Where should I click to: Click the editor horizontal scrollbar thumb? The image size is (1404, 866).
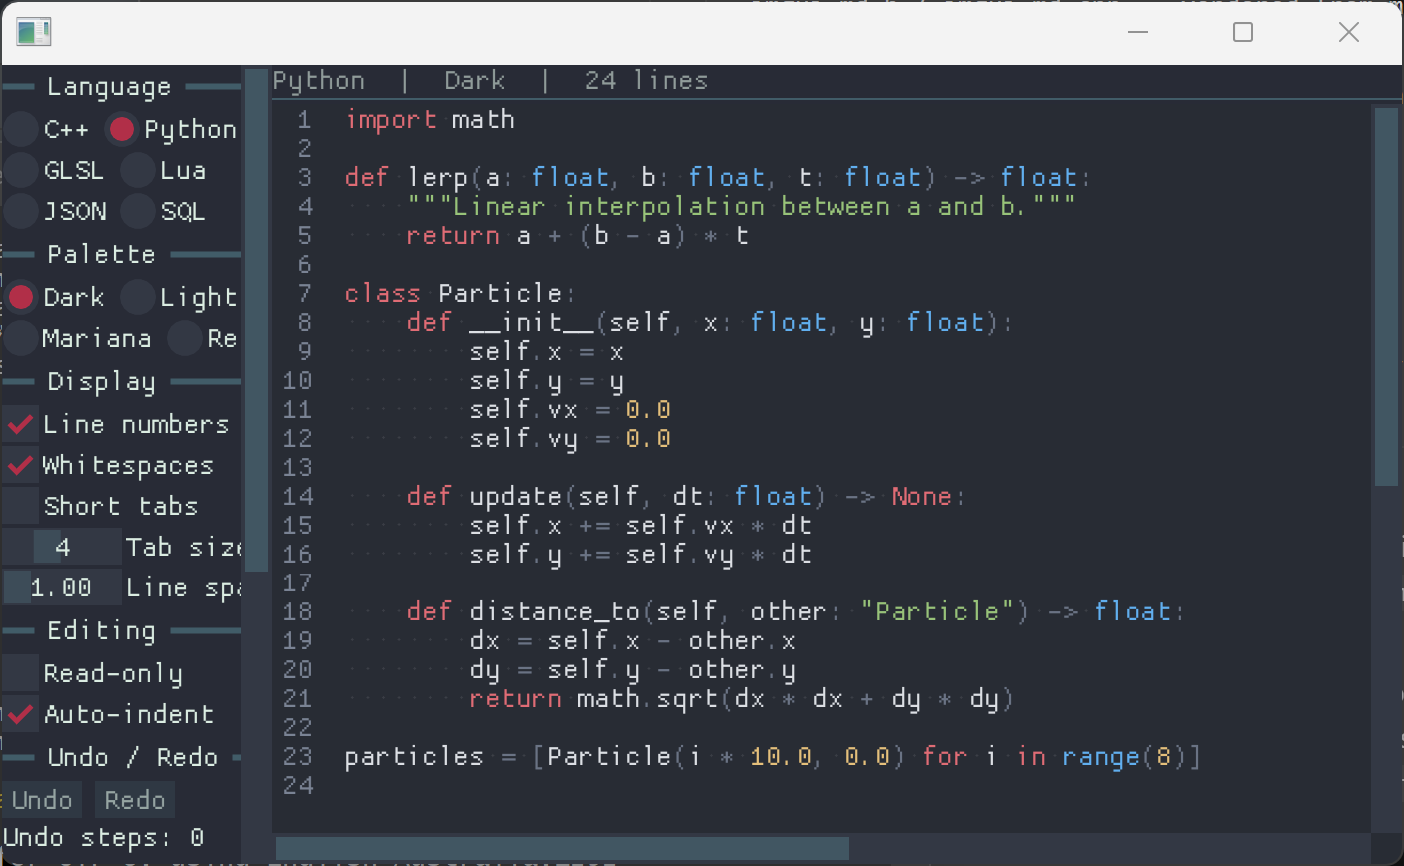562,849
